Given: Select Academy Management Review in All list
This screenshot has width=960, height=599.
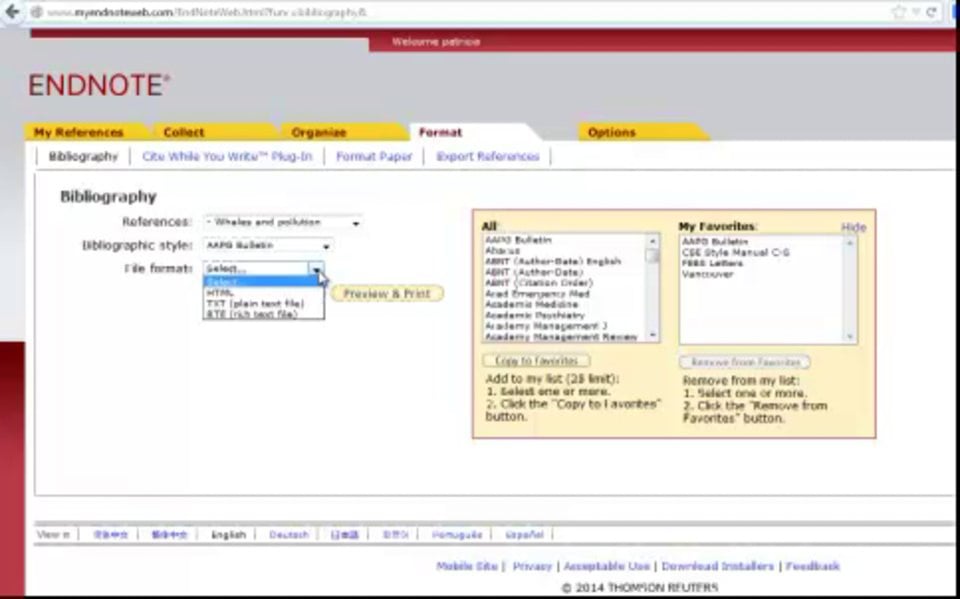Looking at the screenshot, I should click(561, 337).
